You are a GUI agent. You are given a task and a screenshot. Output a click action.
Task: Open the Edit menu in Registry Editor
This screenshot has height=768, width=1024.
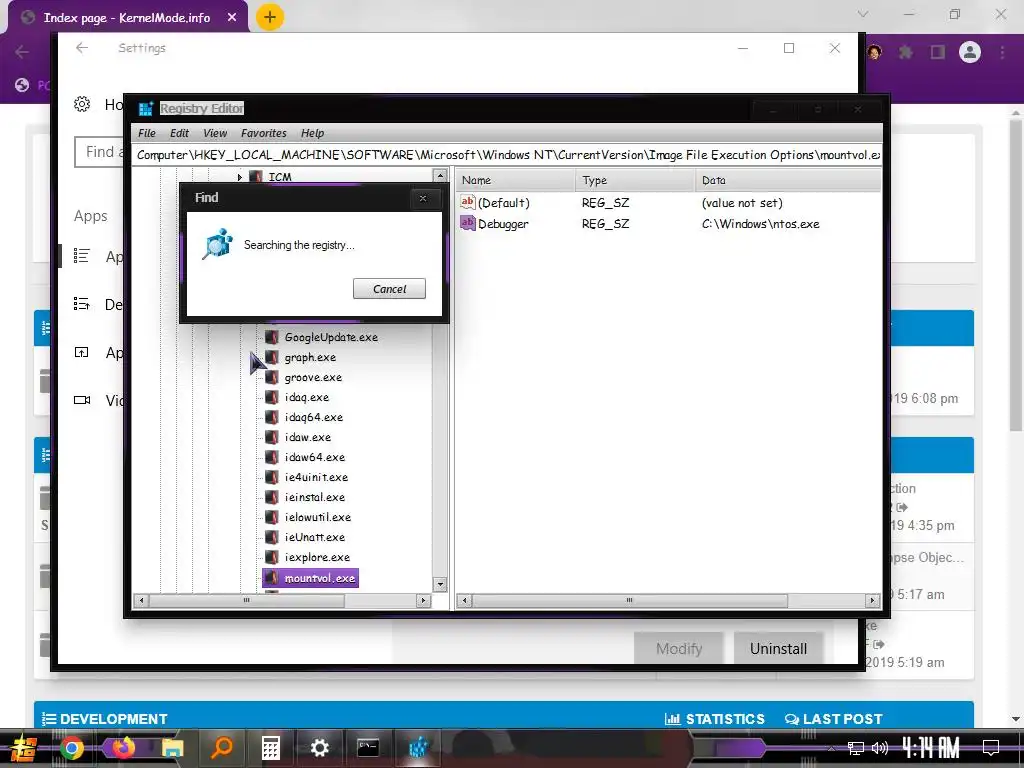pyautogui.click(x=179, y=133)
